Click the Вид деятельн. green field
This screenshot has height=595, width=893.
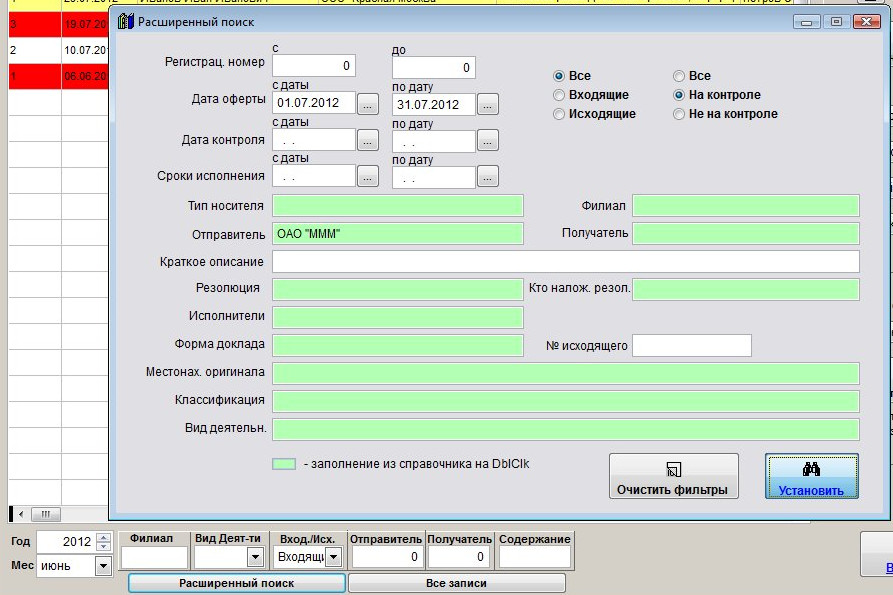tap(566, 429)
